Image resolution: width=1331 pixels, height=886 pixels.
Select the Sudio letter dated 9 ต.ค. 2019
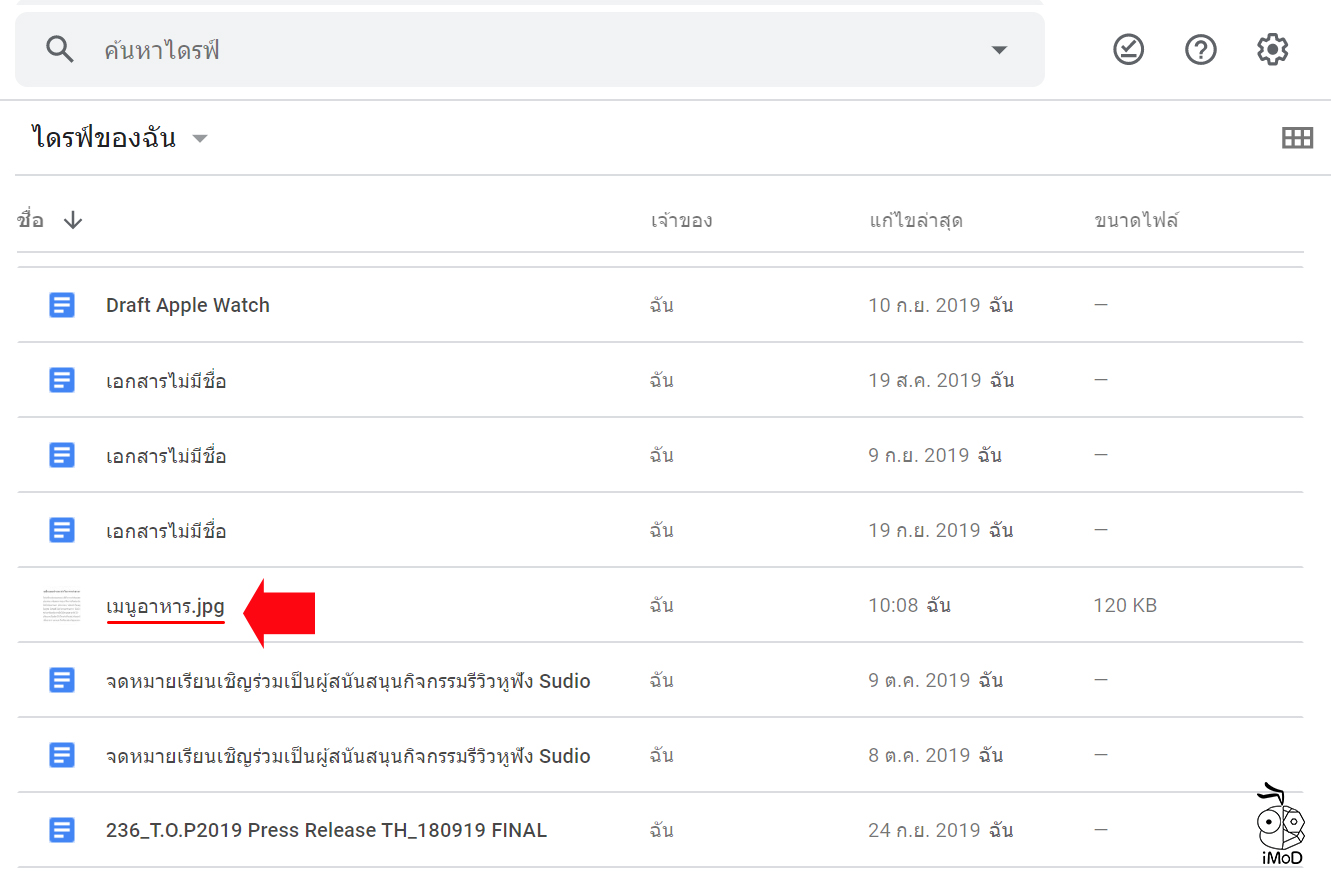pyautogui.click(x=348, y=681)
